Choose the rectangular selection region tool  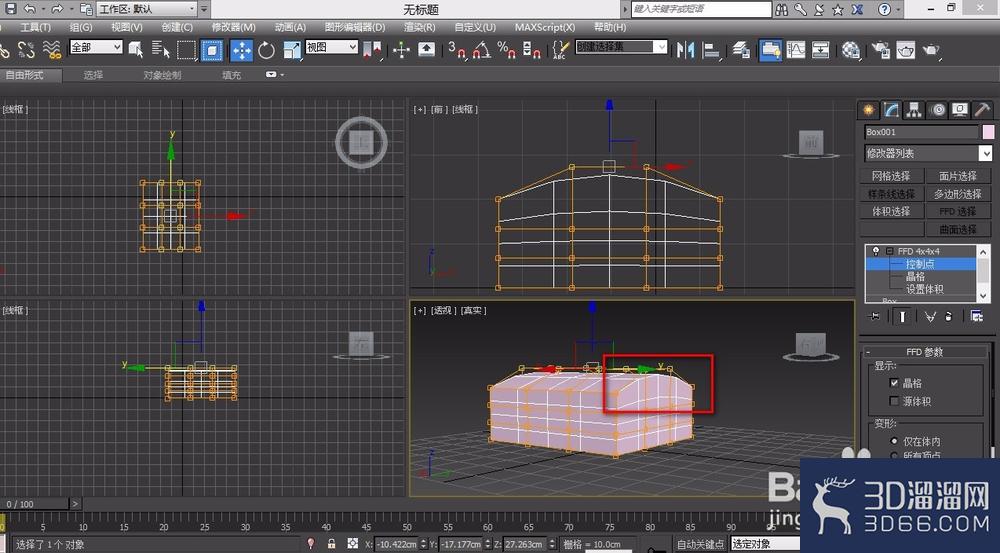point(186,50)
